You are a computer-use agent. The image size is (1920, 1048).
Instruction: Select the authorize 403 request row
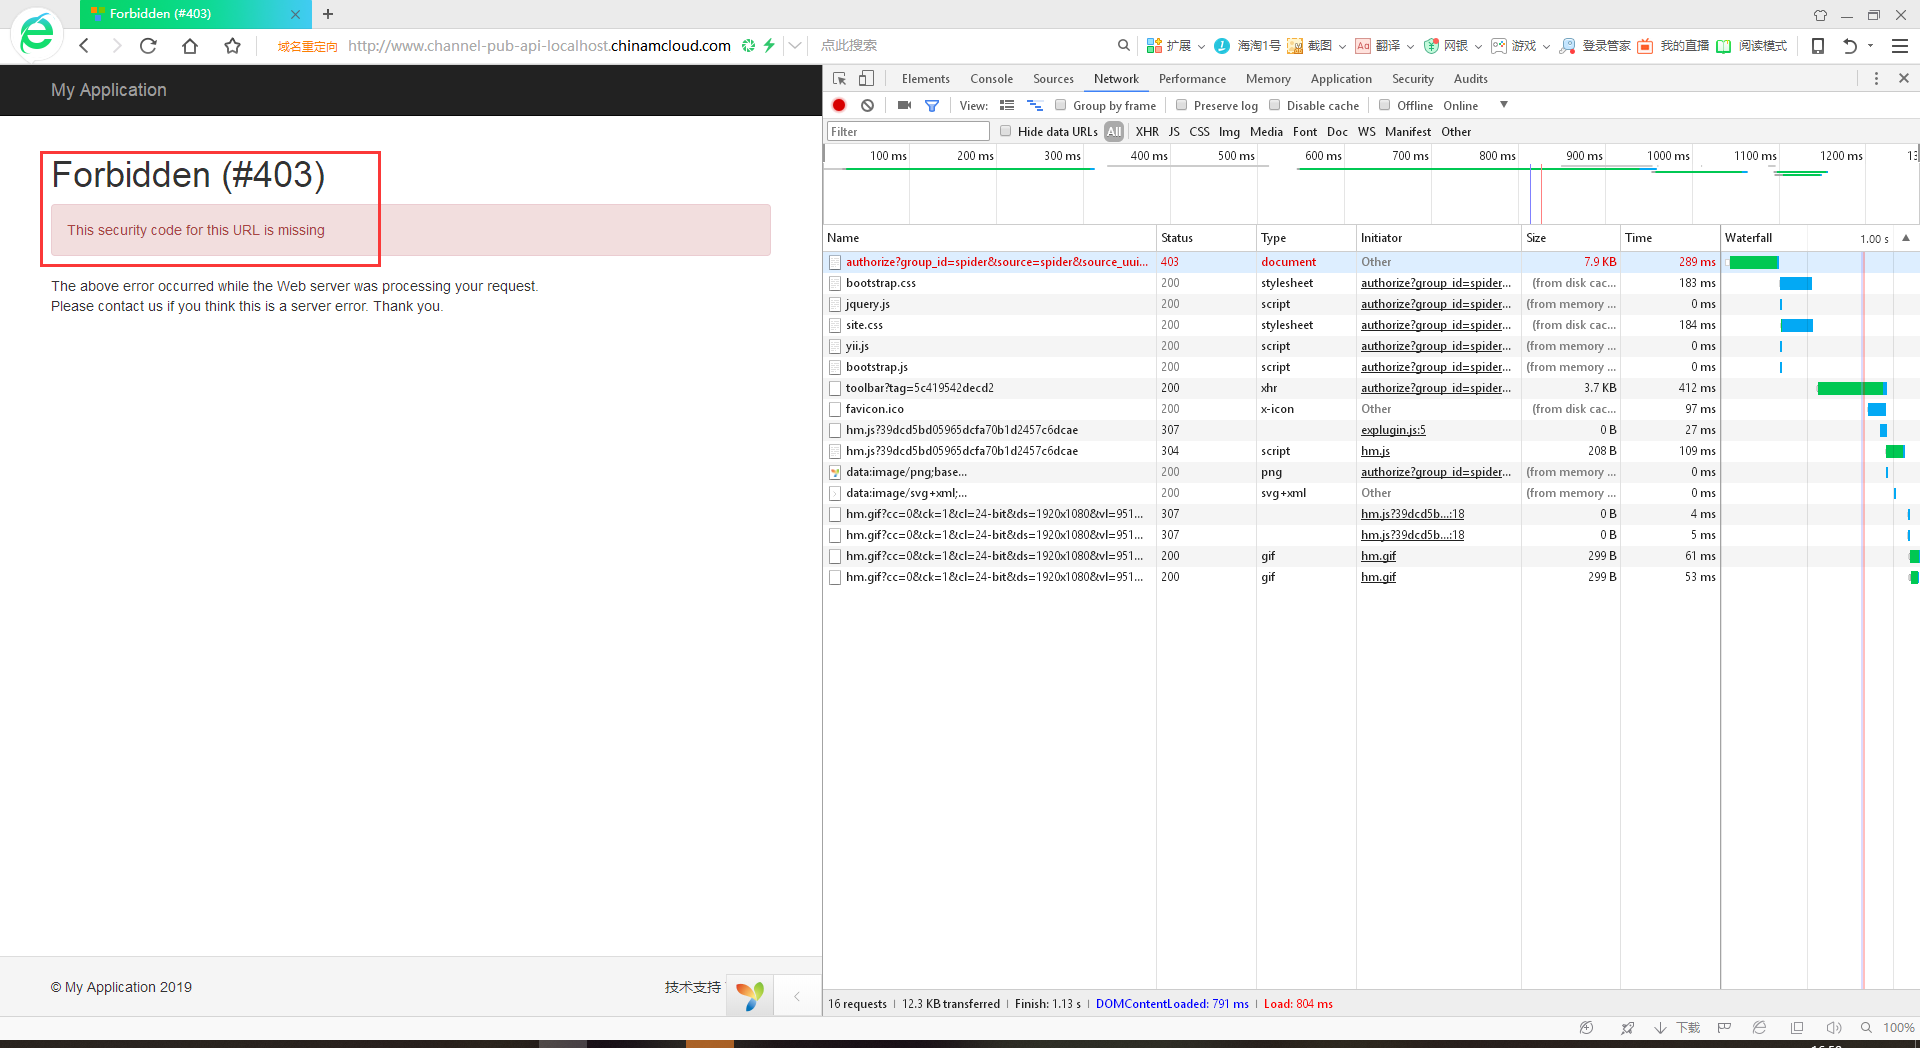[x=995, y=262]
